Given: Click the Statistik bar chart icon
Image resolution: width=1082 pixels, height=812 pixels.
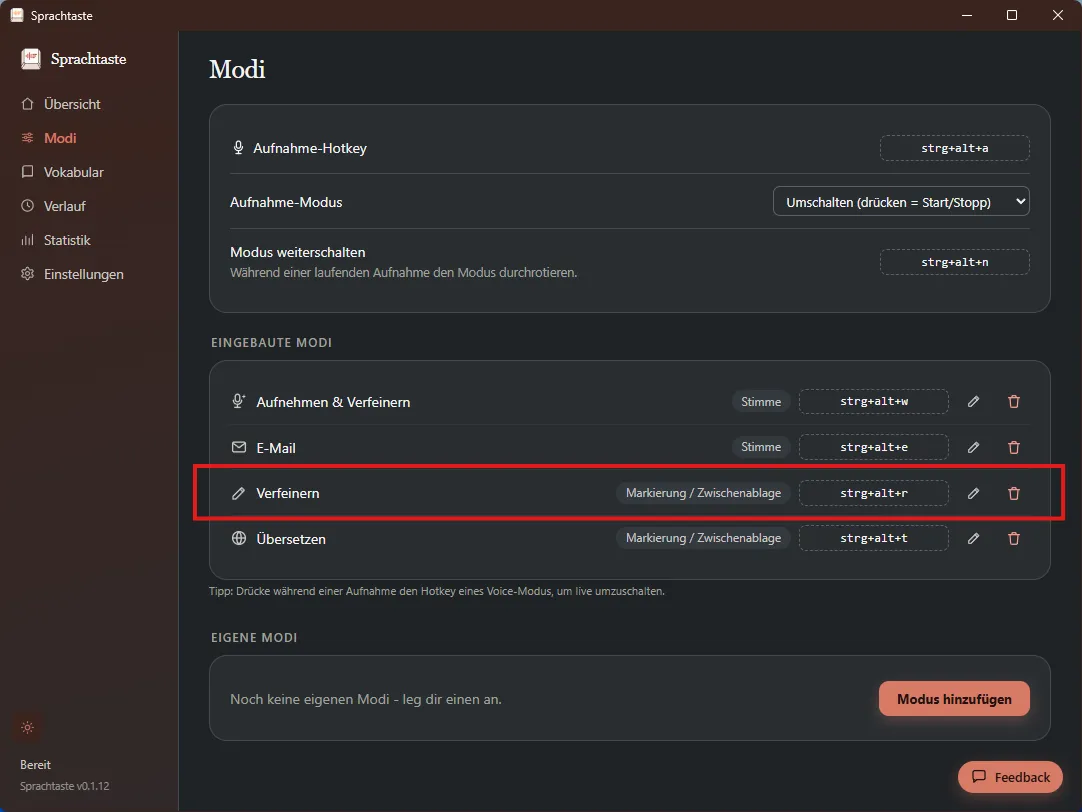Looking at the screenshot, I should tap(28, 240).
